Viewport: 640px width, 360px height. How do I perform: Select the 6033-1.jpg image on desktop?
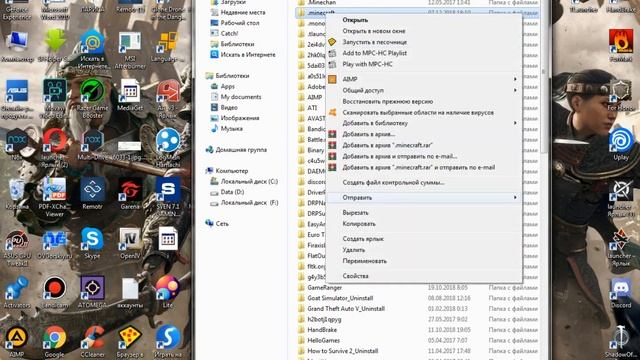point(130,149)
